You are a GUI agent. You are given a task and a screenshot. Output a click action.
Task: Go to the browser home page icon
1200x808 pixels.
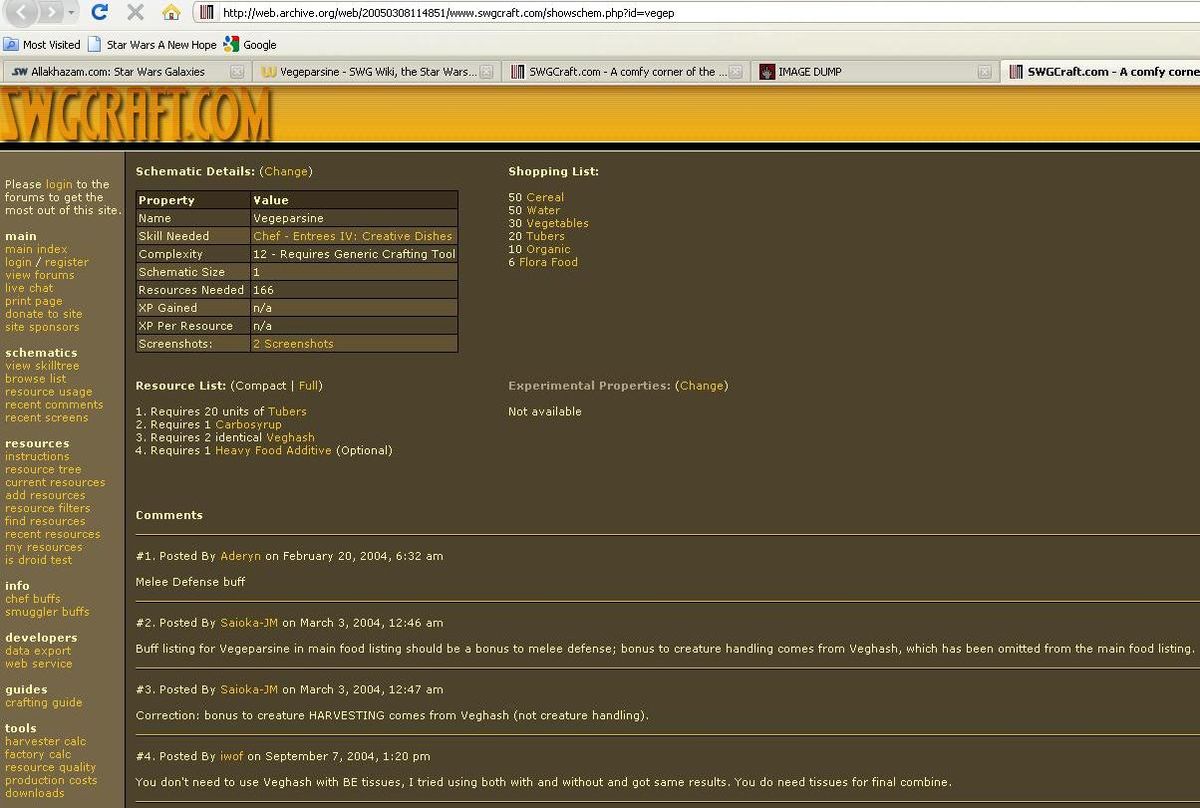tap(171, 13)
